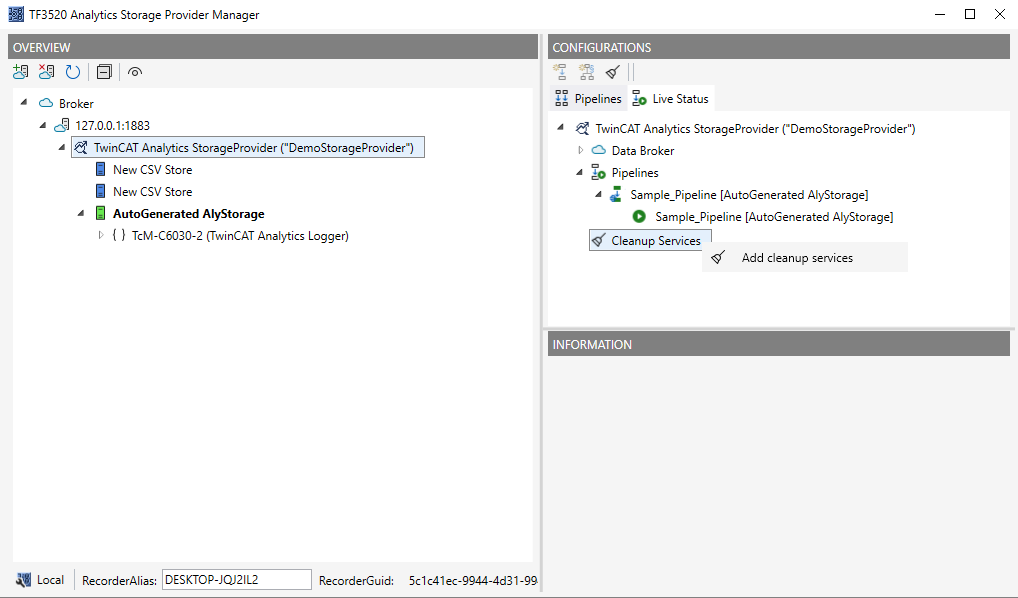Click the Pipelines node icon in Configurations tree
Screen dimensions: 1018x598
click(x=598, y=173)
